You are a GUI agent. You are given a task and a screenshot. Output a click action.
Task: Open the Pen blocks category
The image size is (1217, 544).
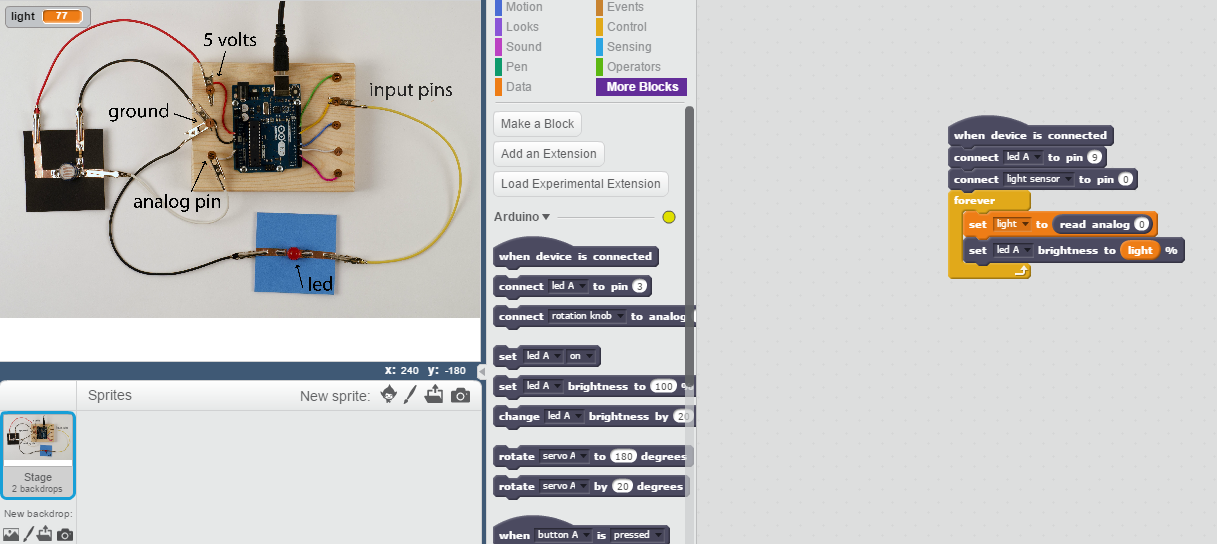517,67
